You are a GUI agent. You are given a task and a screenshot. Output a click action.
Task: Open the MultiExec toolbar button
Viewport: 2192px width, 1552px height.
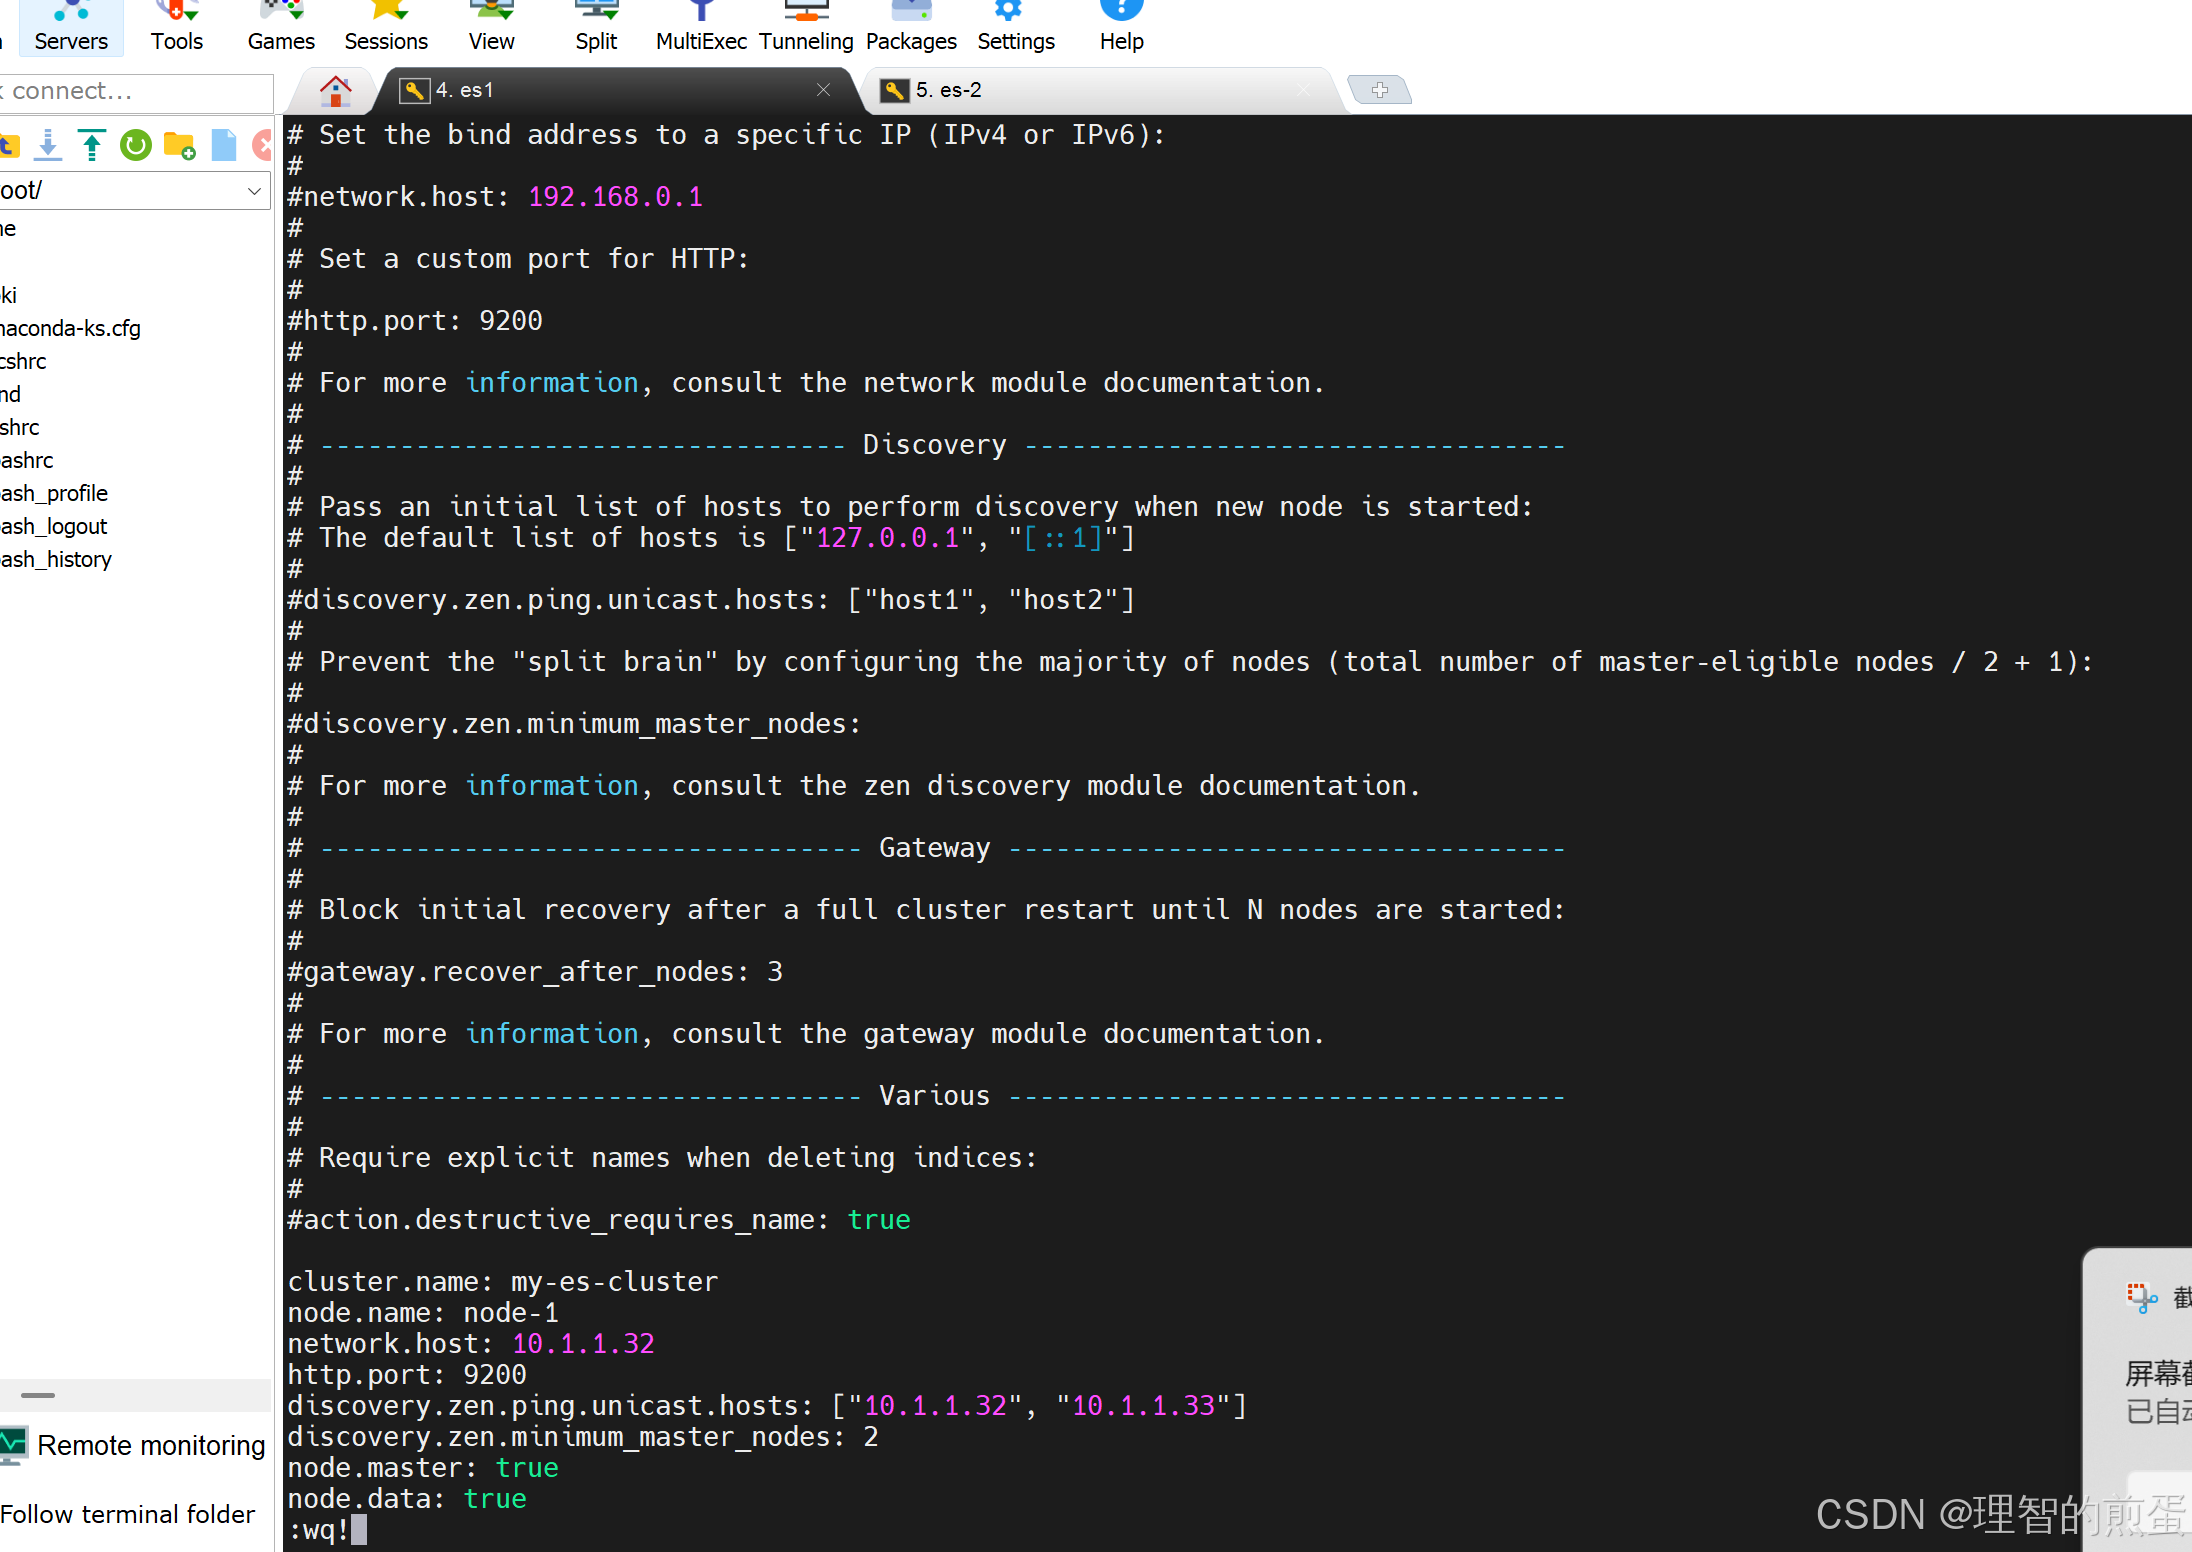pyautogui.click(x=701, y=26)
